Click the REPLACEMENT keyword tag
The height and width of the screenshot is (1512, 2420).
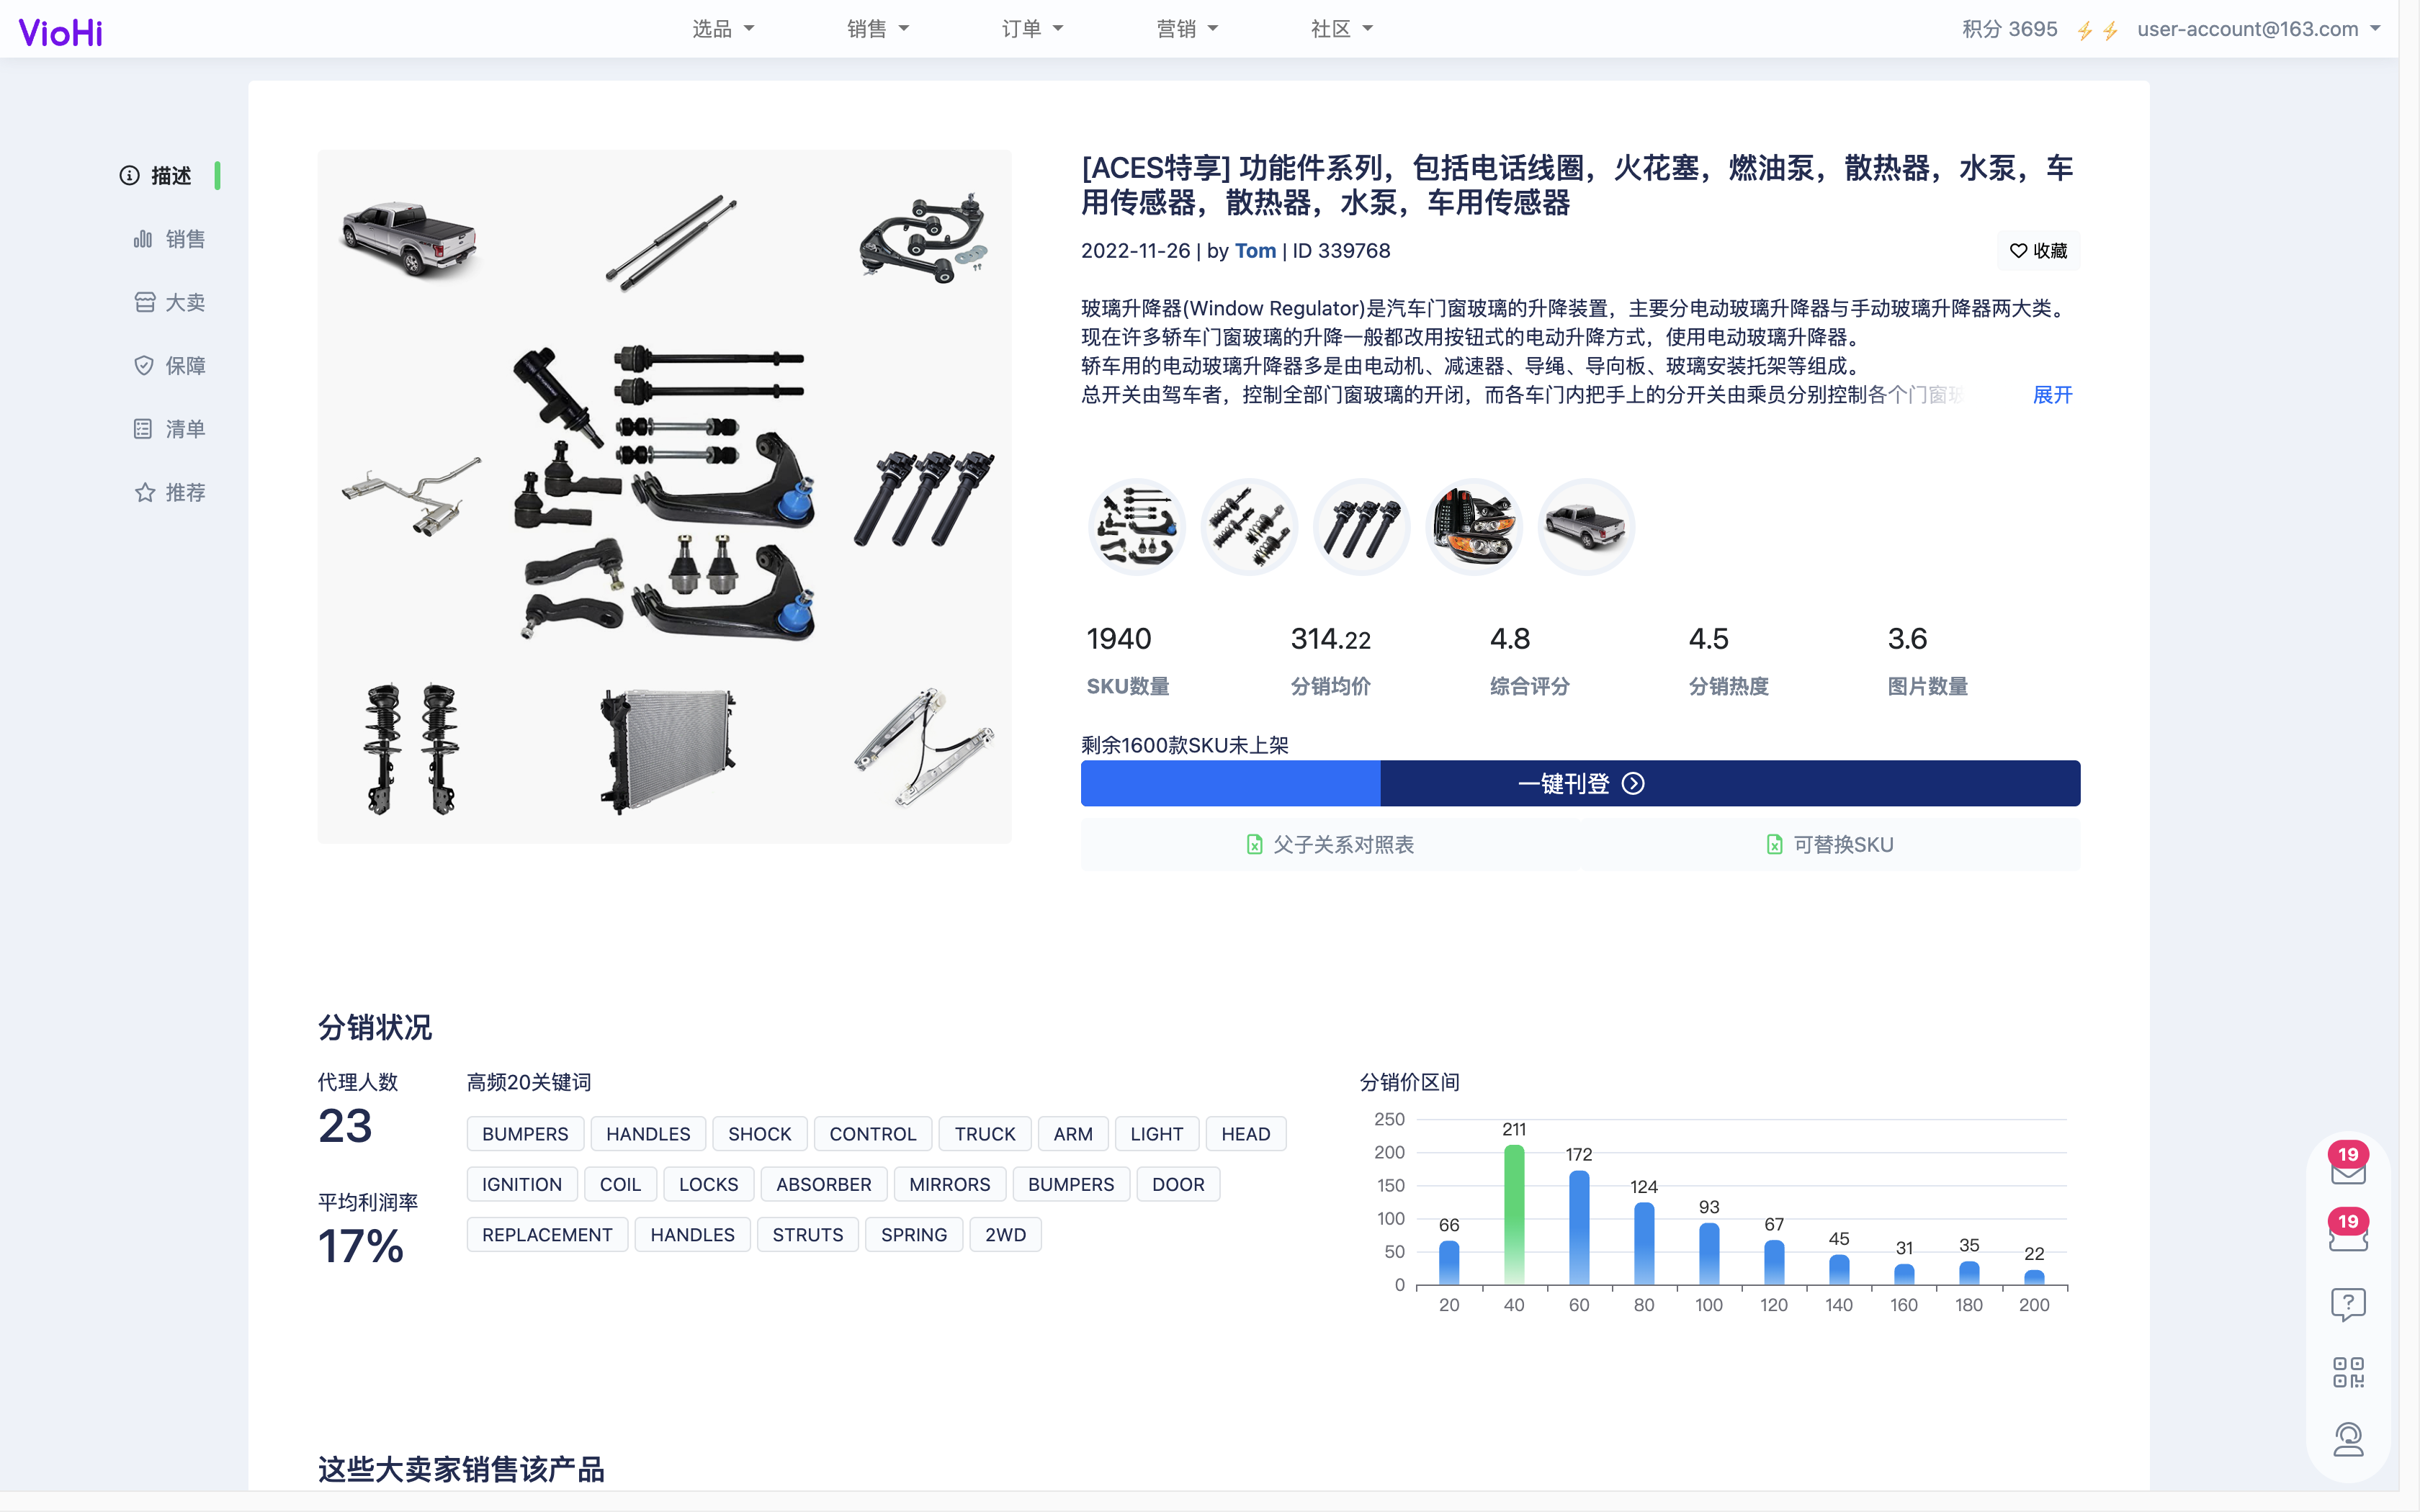(547, 1235)
